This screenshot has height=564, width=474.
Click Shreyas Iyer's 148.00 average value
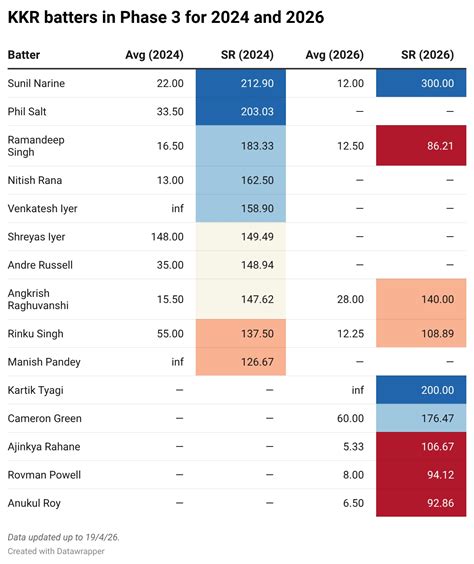coord(167,237)
